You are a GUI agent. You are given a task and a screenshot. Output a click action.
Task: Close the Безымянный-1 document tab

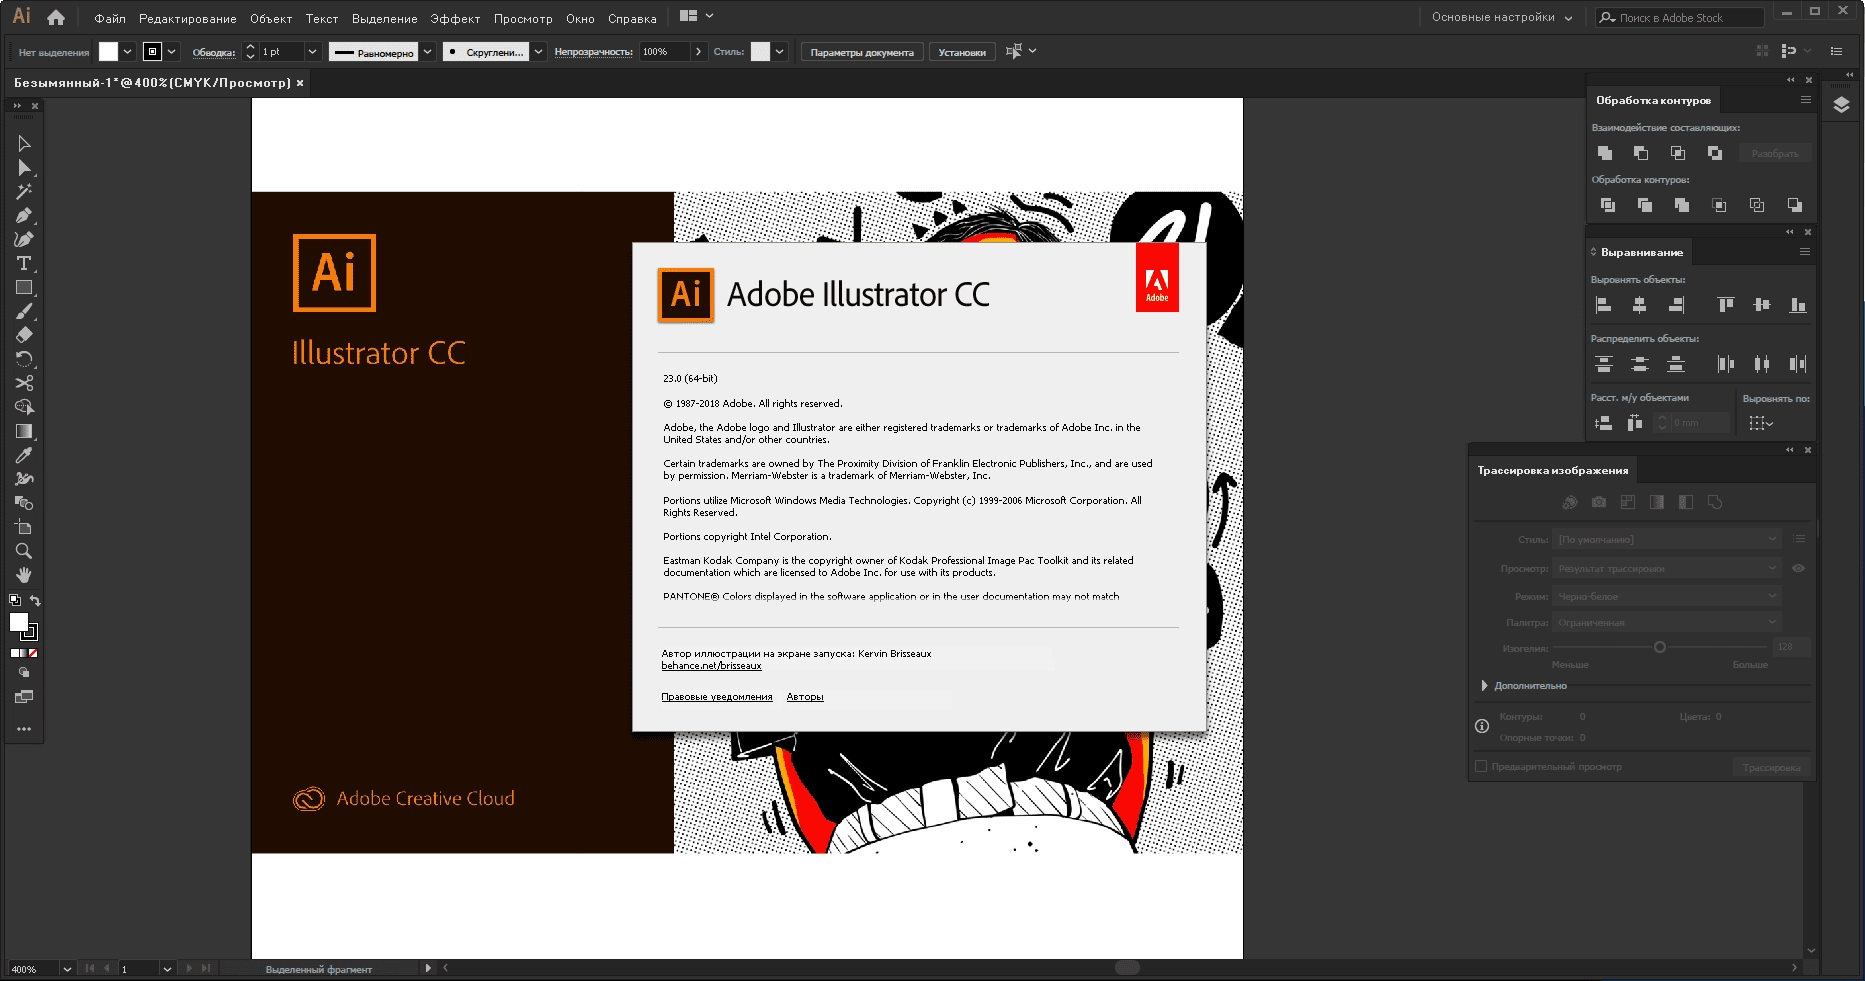coord(300,83)
